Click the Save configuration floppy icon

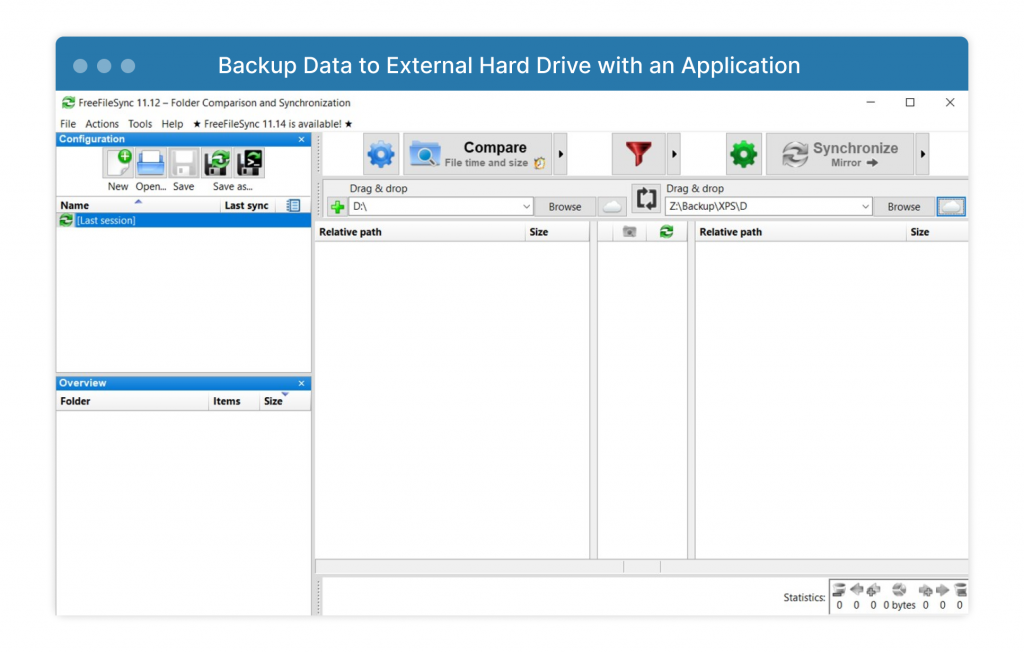pyautogui.click(x=184, y=163)
